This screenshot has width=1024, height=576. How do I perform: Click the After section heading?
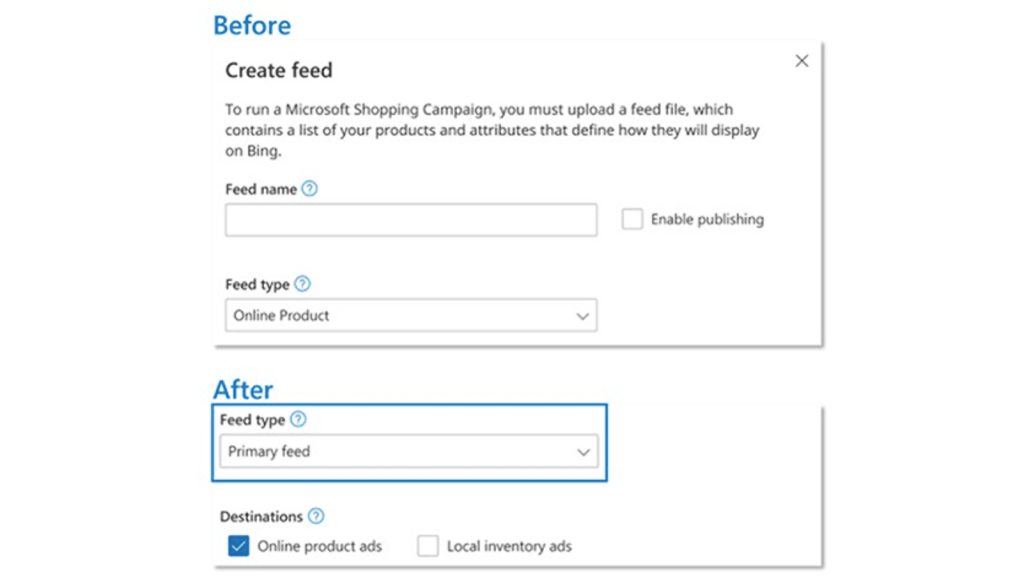coord(242,390)
